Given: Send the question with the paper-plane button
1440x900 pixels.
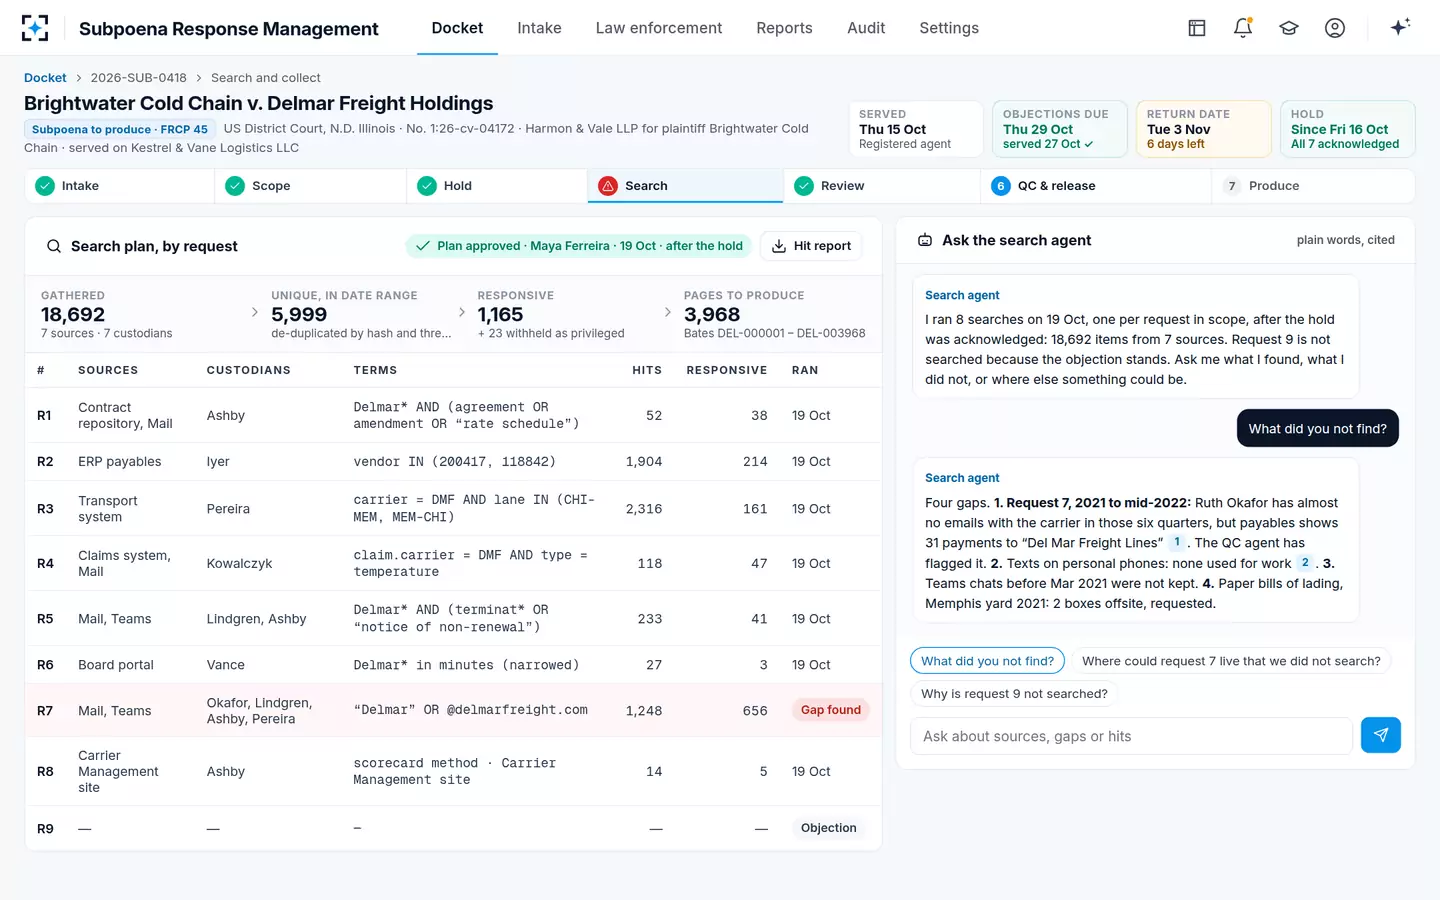Looking at the screenshot, I should tap(1381, 735).
